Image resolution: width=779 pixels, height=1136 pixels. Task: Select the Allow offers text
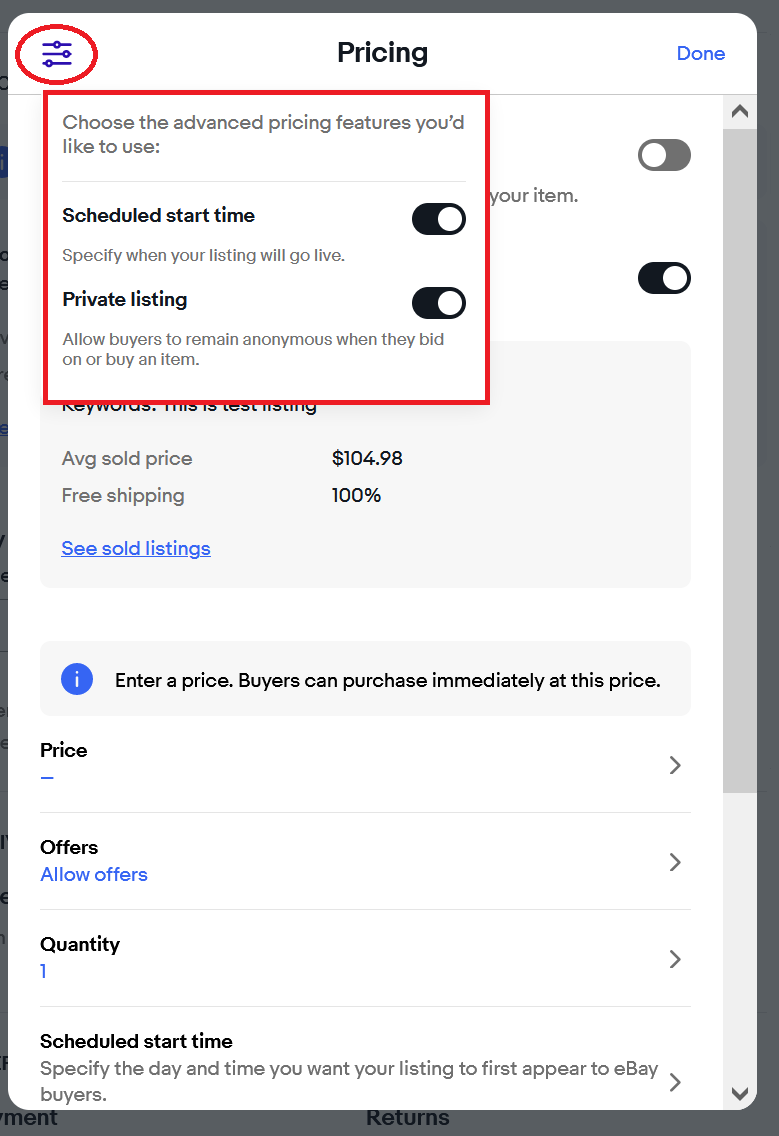93,874
